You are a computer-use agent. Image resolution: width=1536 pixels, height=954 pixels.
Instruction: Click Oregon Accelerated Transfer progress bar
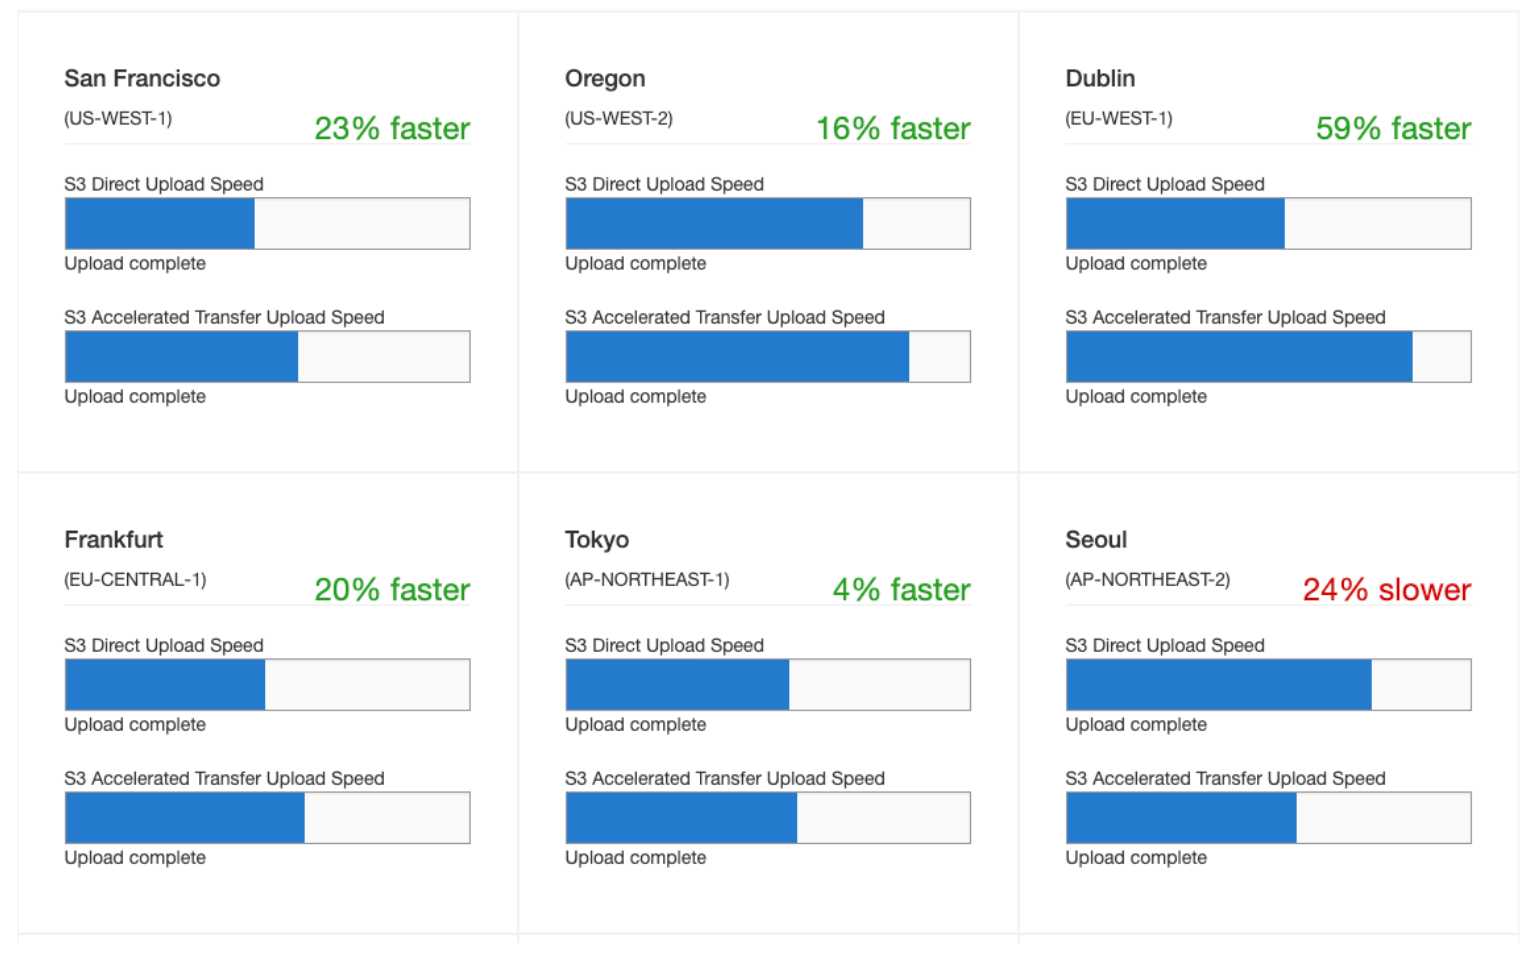click(767, 356)
